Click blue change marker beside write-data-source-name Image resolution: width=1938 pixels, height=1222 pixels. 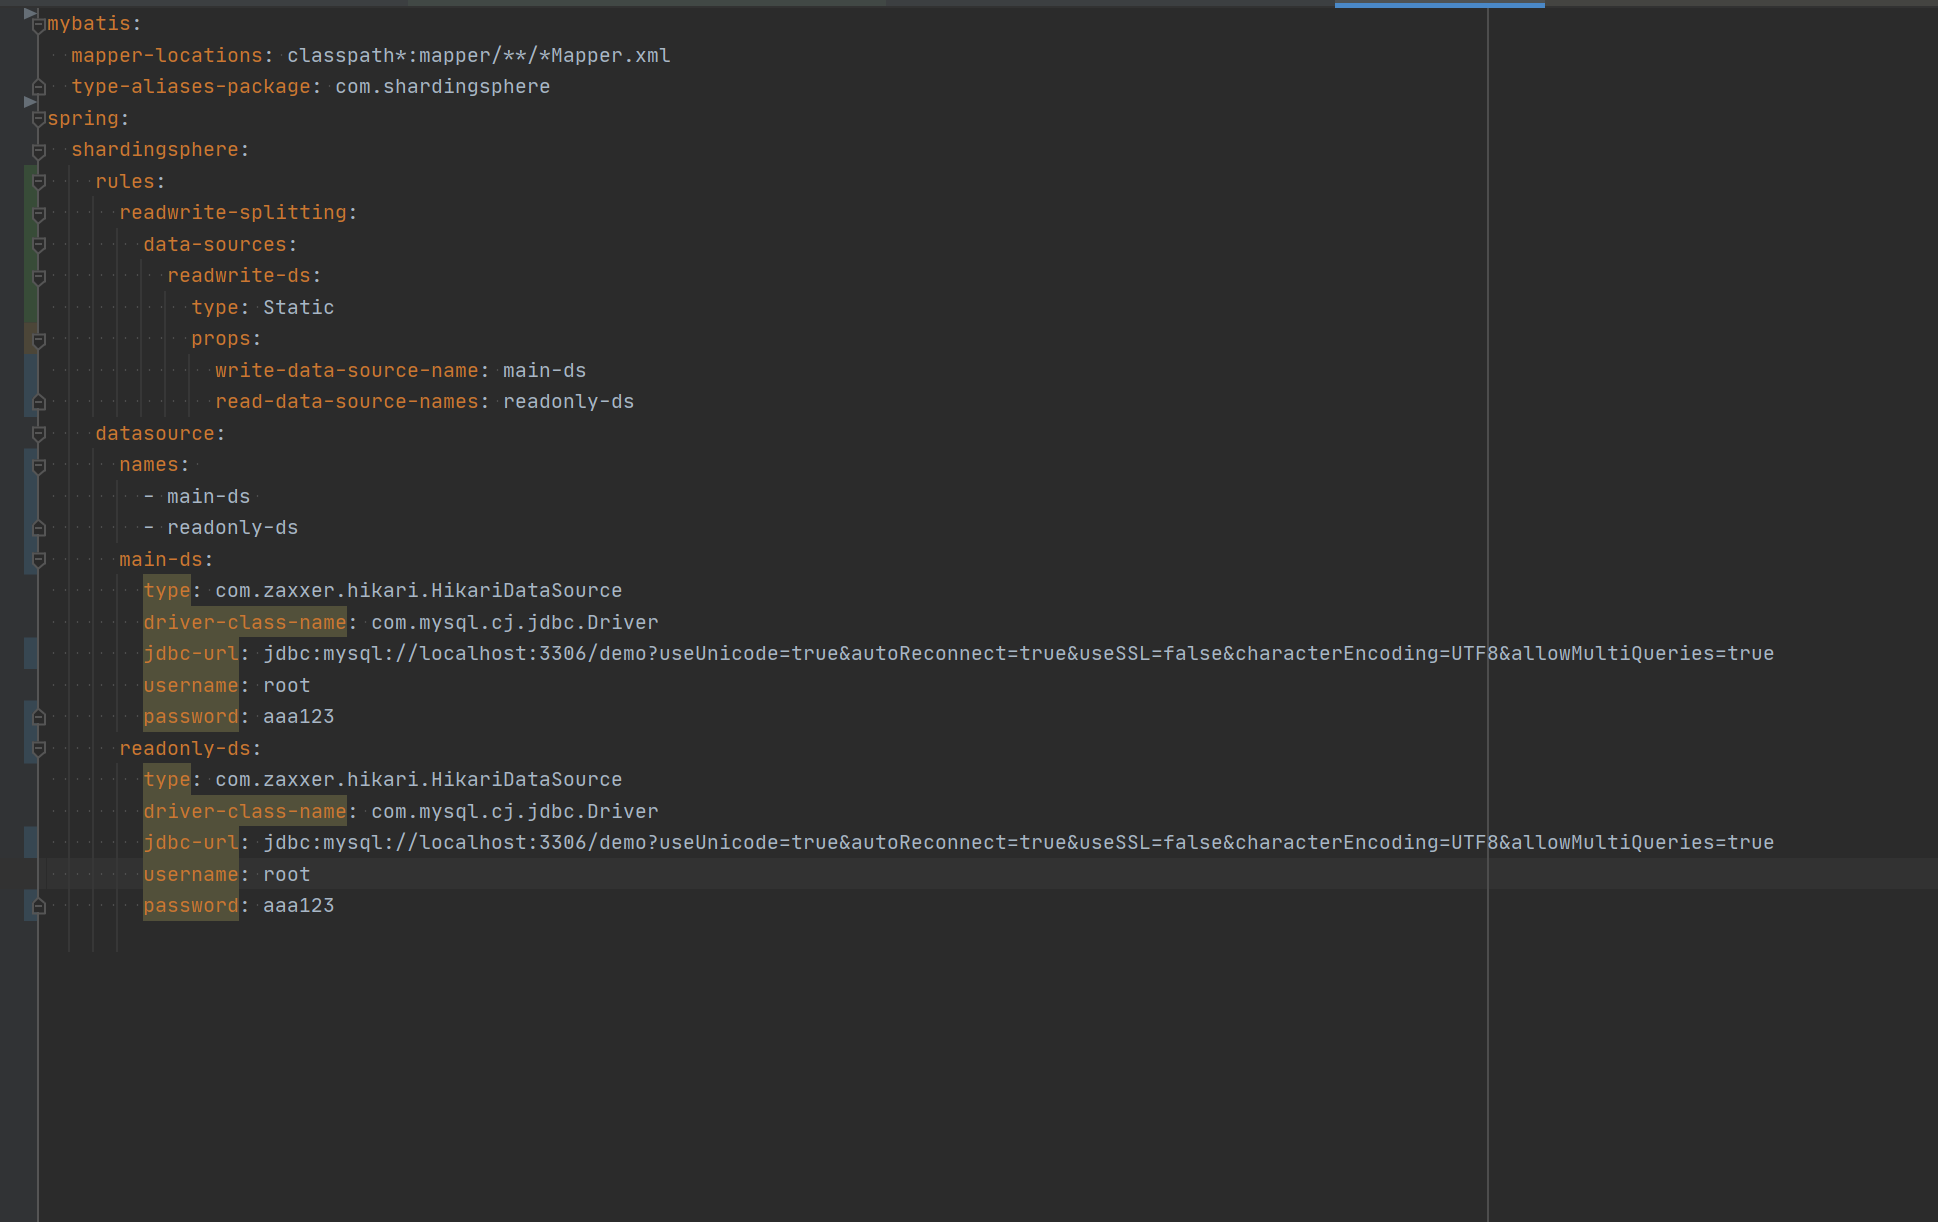point(29,371)
